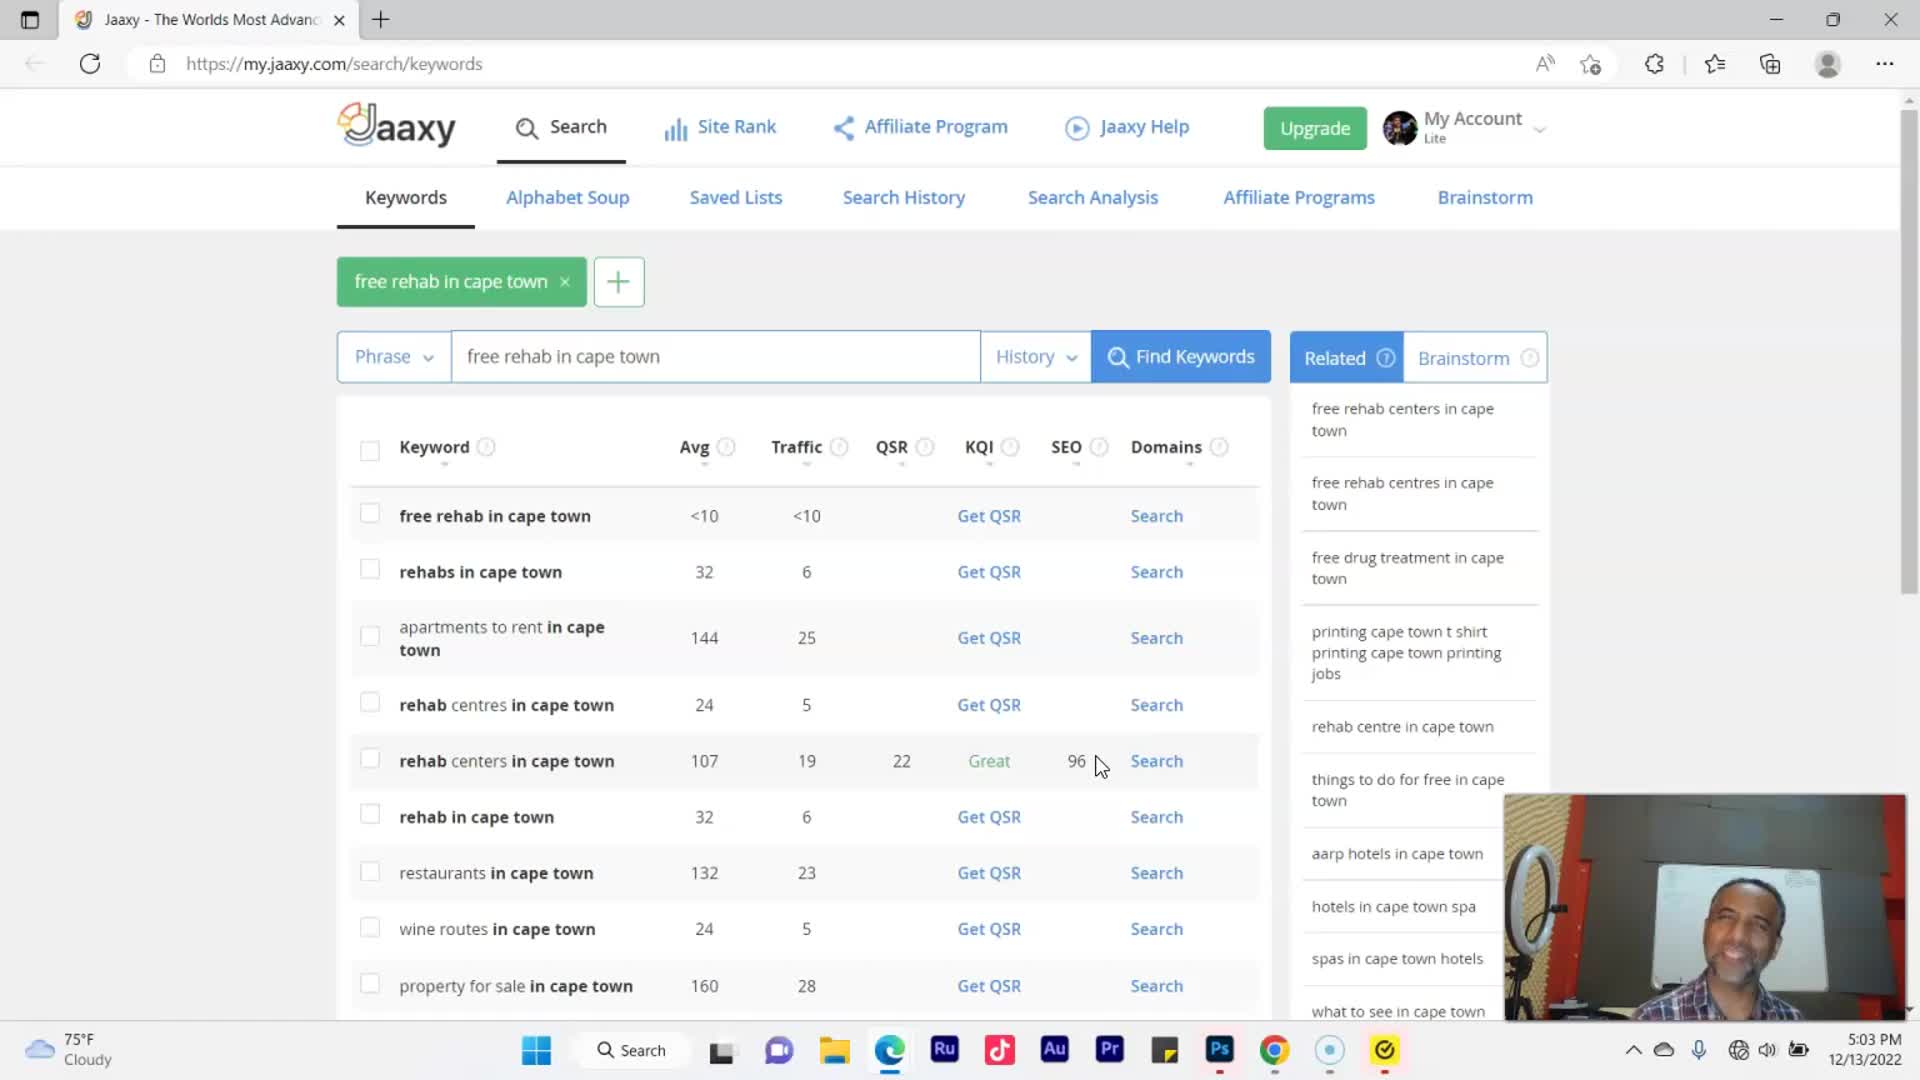Screen dimensions: 1920x1080
Task: Click the Traffic column info icon
Action: coord(839,447)
